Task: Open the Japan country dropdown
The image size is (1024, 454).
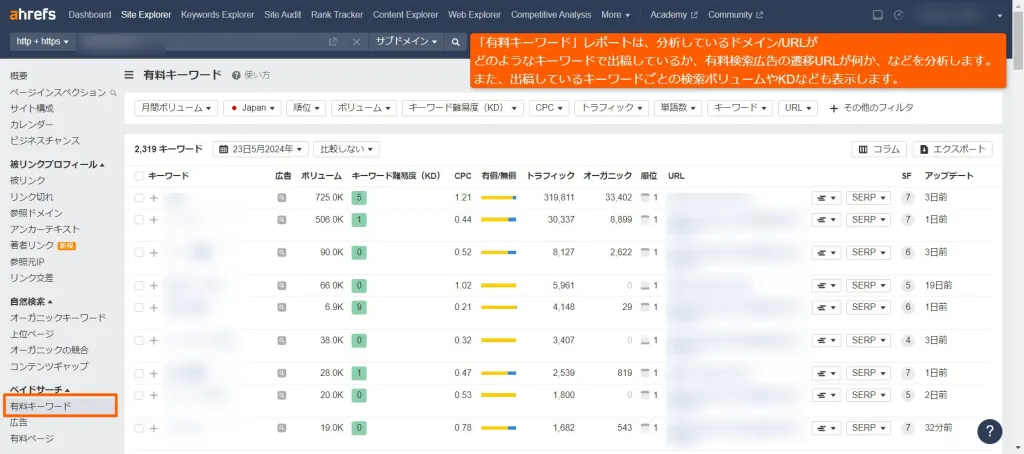Action: click(x=252, y=108)
